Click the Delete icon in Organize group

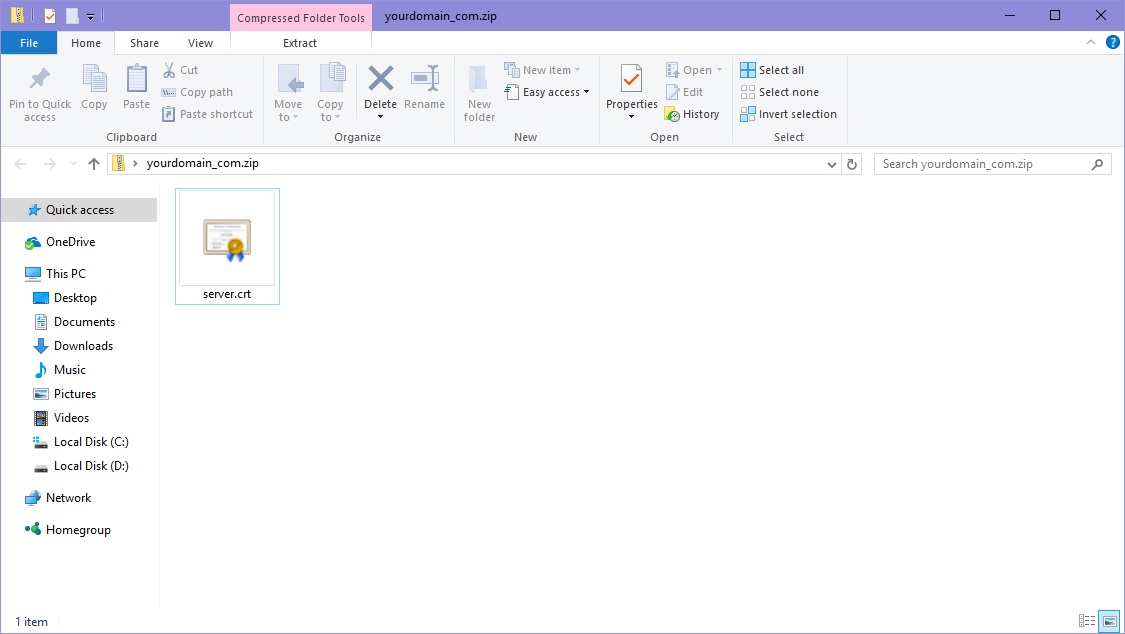click(x=380, y=90)
